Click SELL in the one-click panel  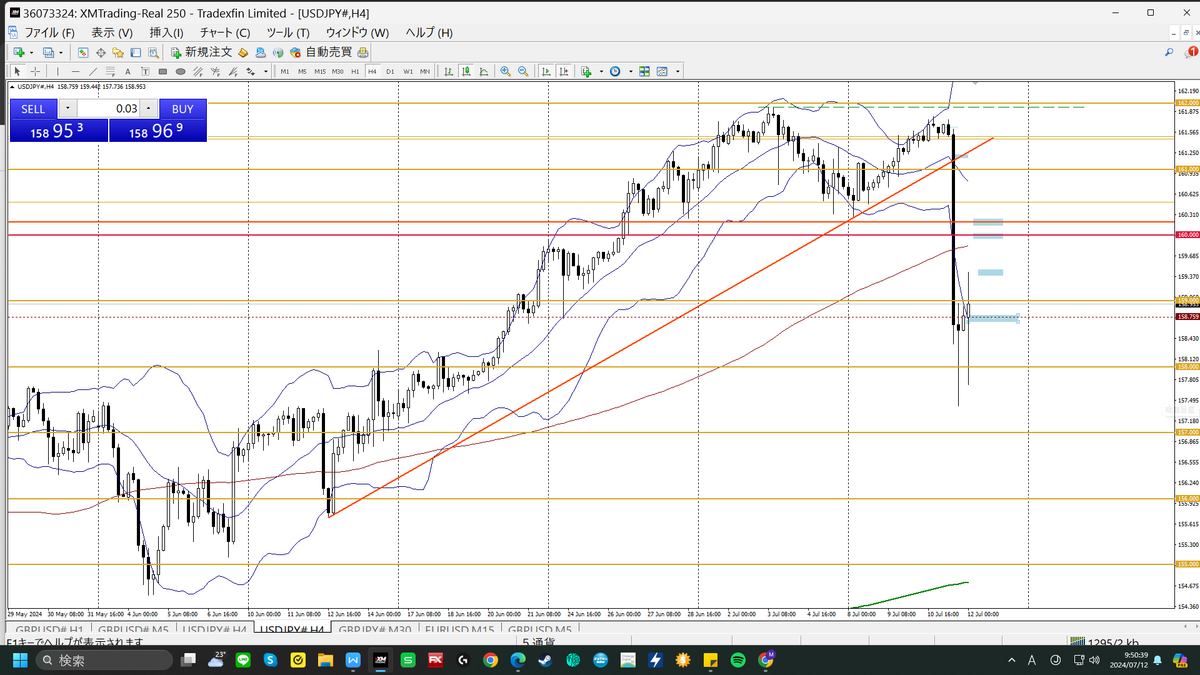33,109
